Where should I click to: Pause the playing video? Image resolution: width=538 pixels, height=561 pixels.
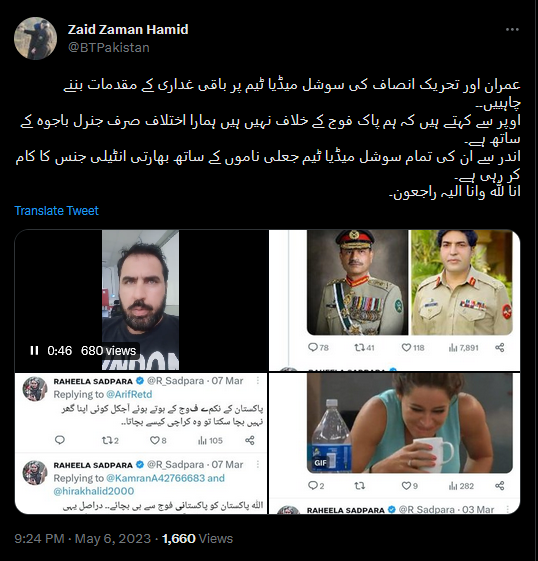tap(34, 351)
